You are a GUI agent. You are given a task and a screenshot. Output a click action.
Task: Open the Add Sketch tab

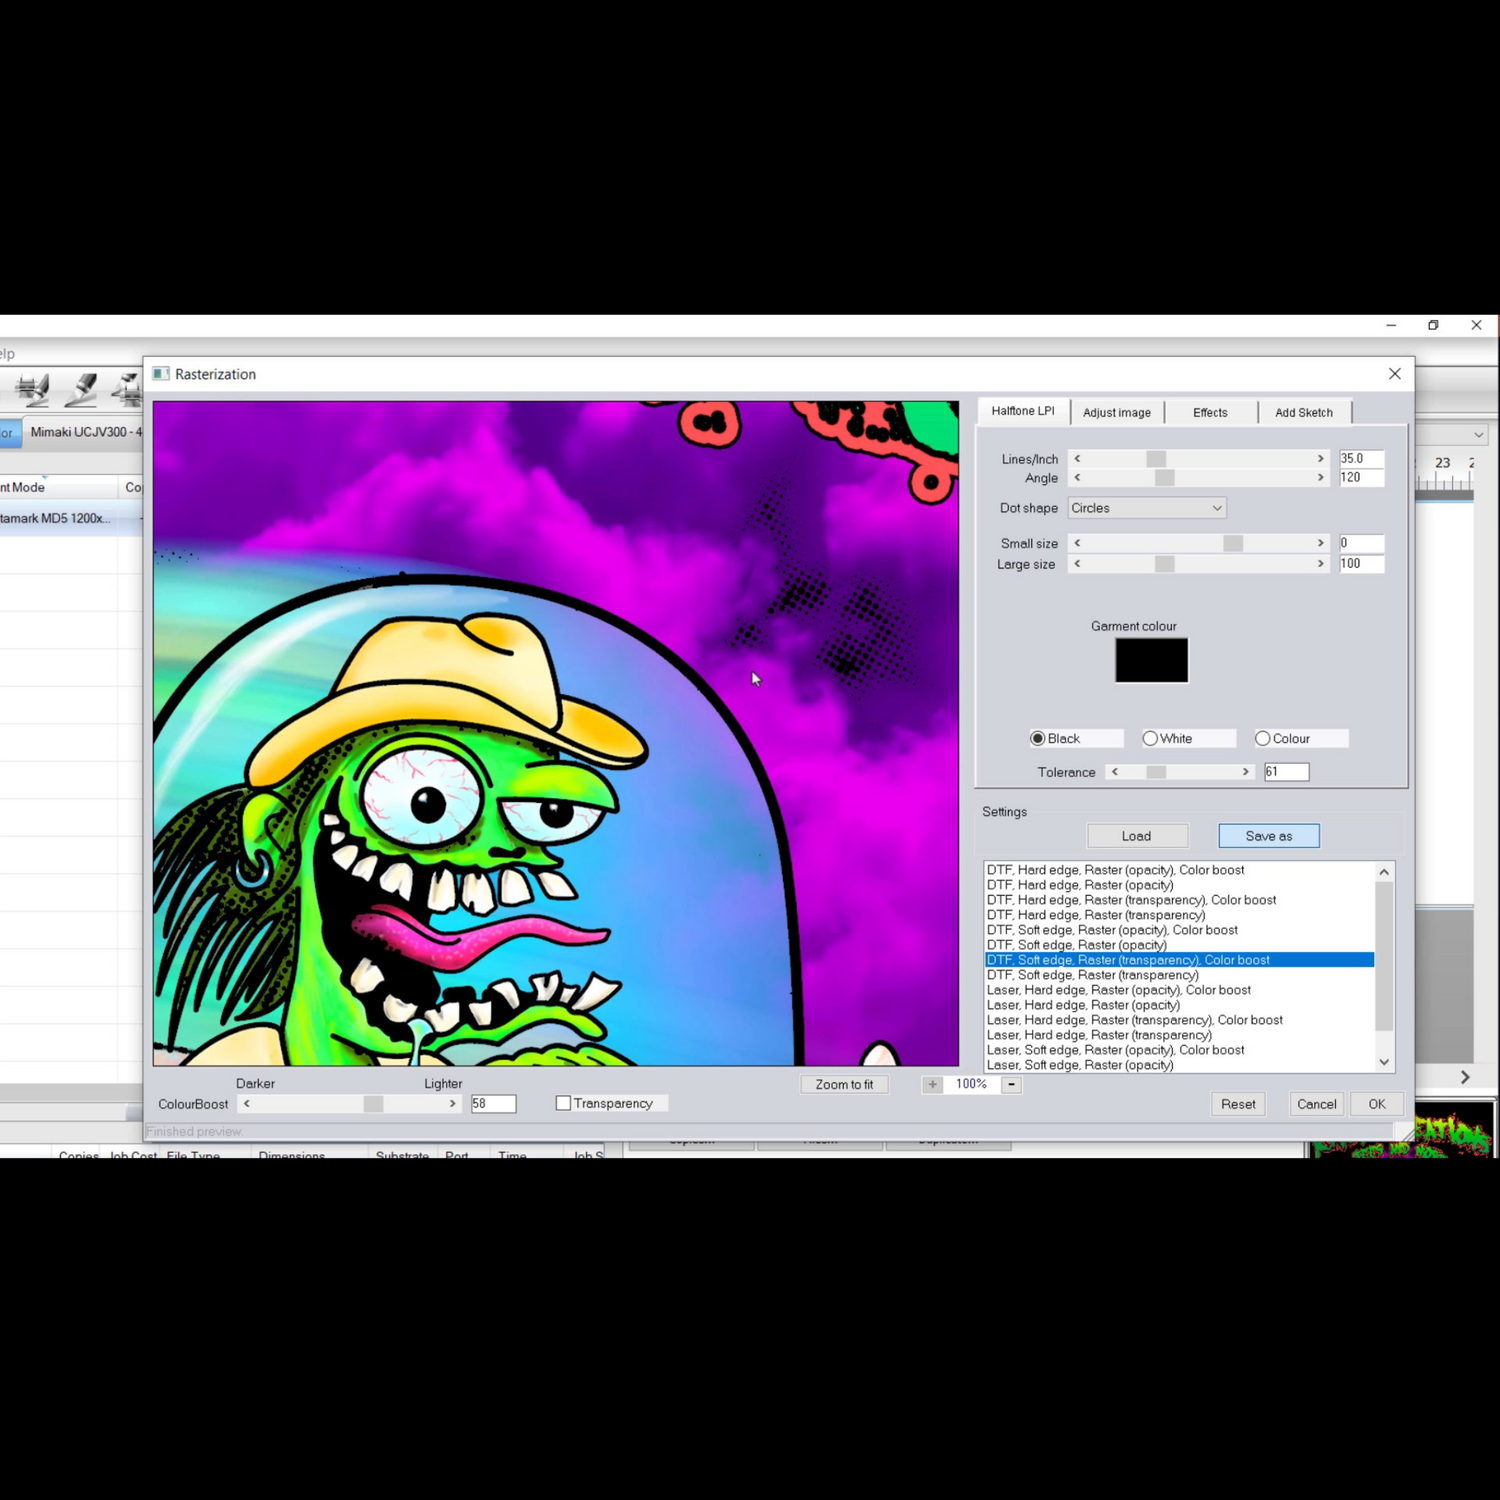pyautogui.click(x=1304, y=412)
